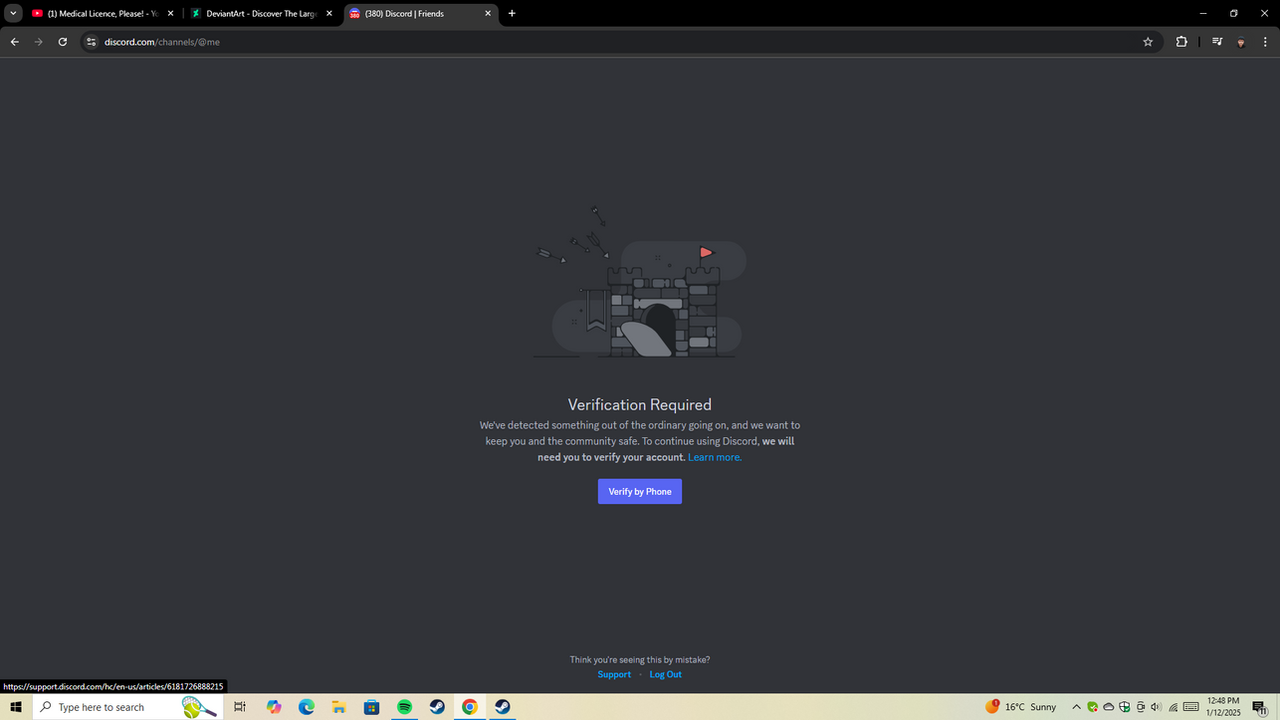The height and width of the screenshot is (720, 1280).
Task: Open the volume speaker control
Action: tap(1157, 707)
